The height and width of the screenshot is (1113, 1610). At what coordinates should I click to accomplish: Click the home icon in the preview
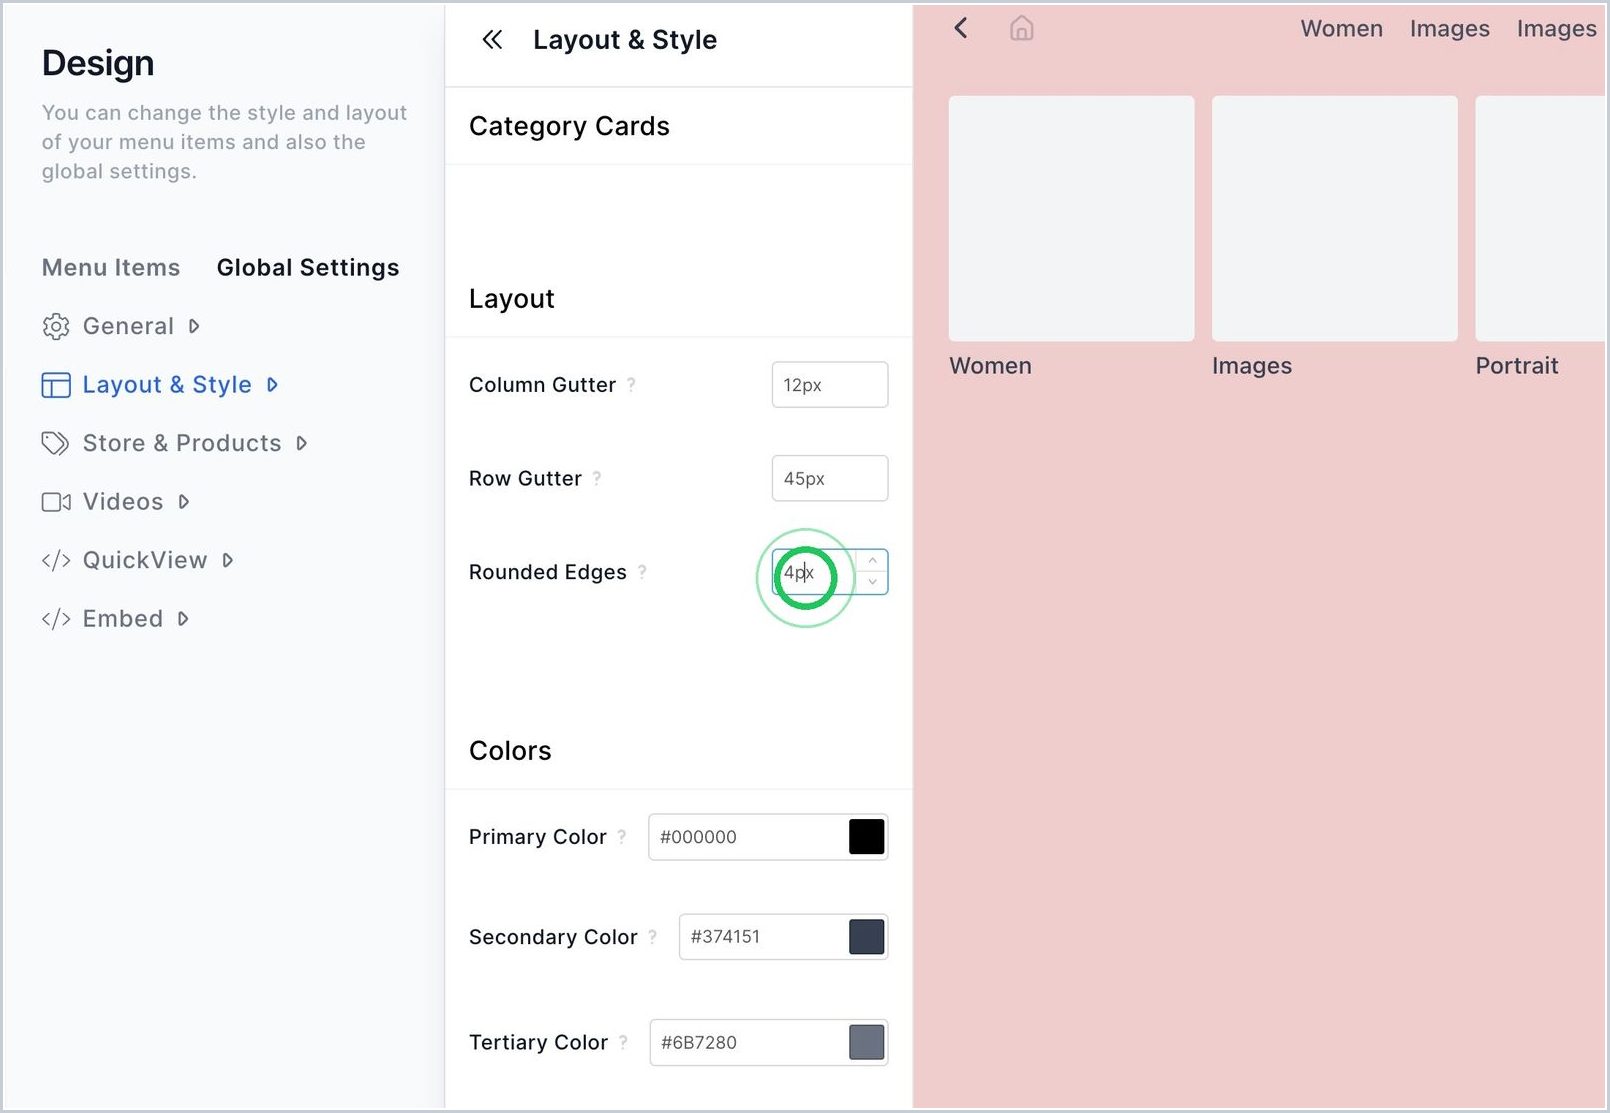coord(1021,28)
